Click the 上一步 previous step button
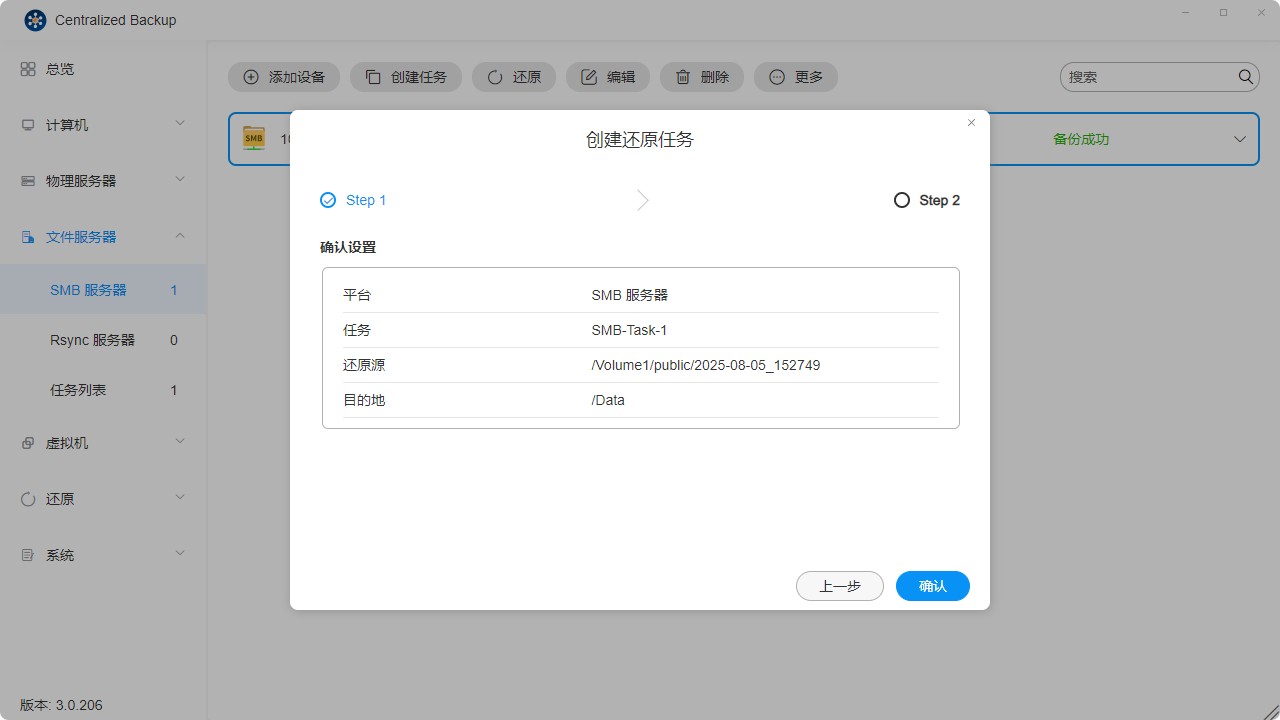Image resolution: width=1280 pixels, height=720 pixels. click(839, 586)
